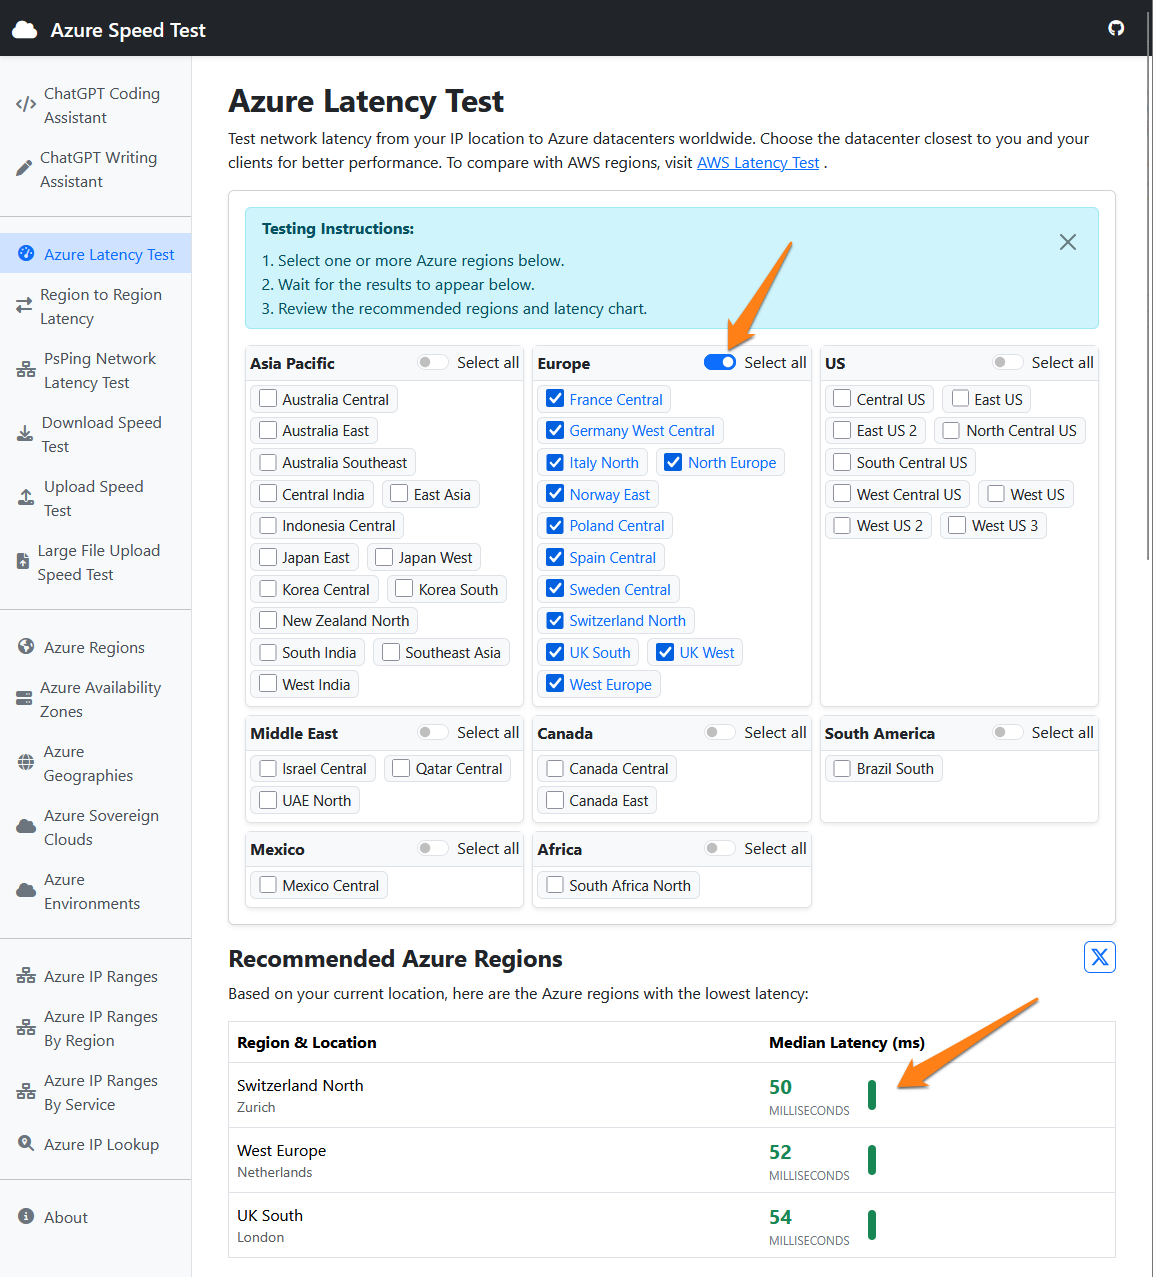Check the South Africa North checkbox
This screenshot has height=1277, width=1153.
pos(555,885)
